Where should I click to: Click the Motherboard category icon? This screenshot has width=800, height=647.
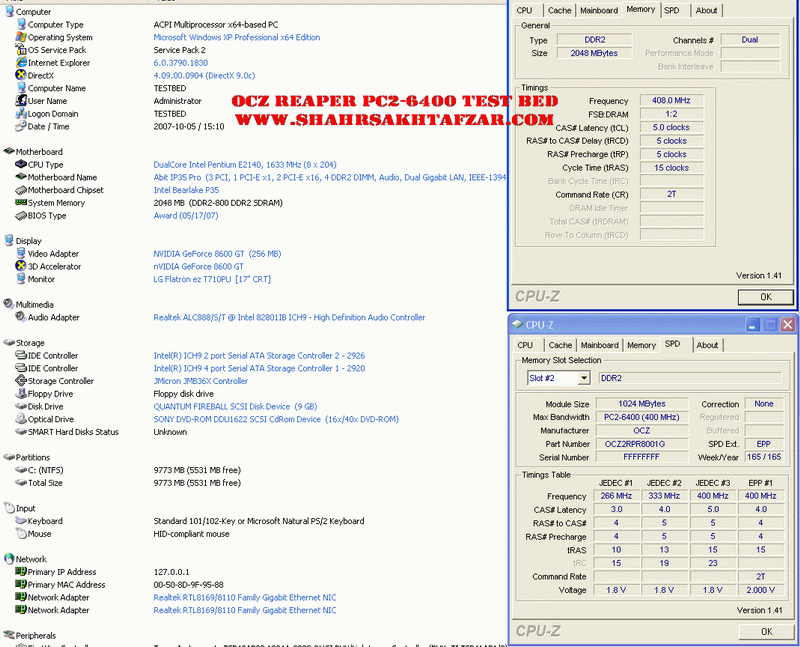click(9, 151)
